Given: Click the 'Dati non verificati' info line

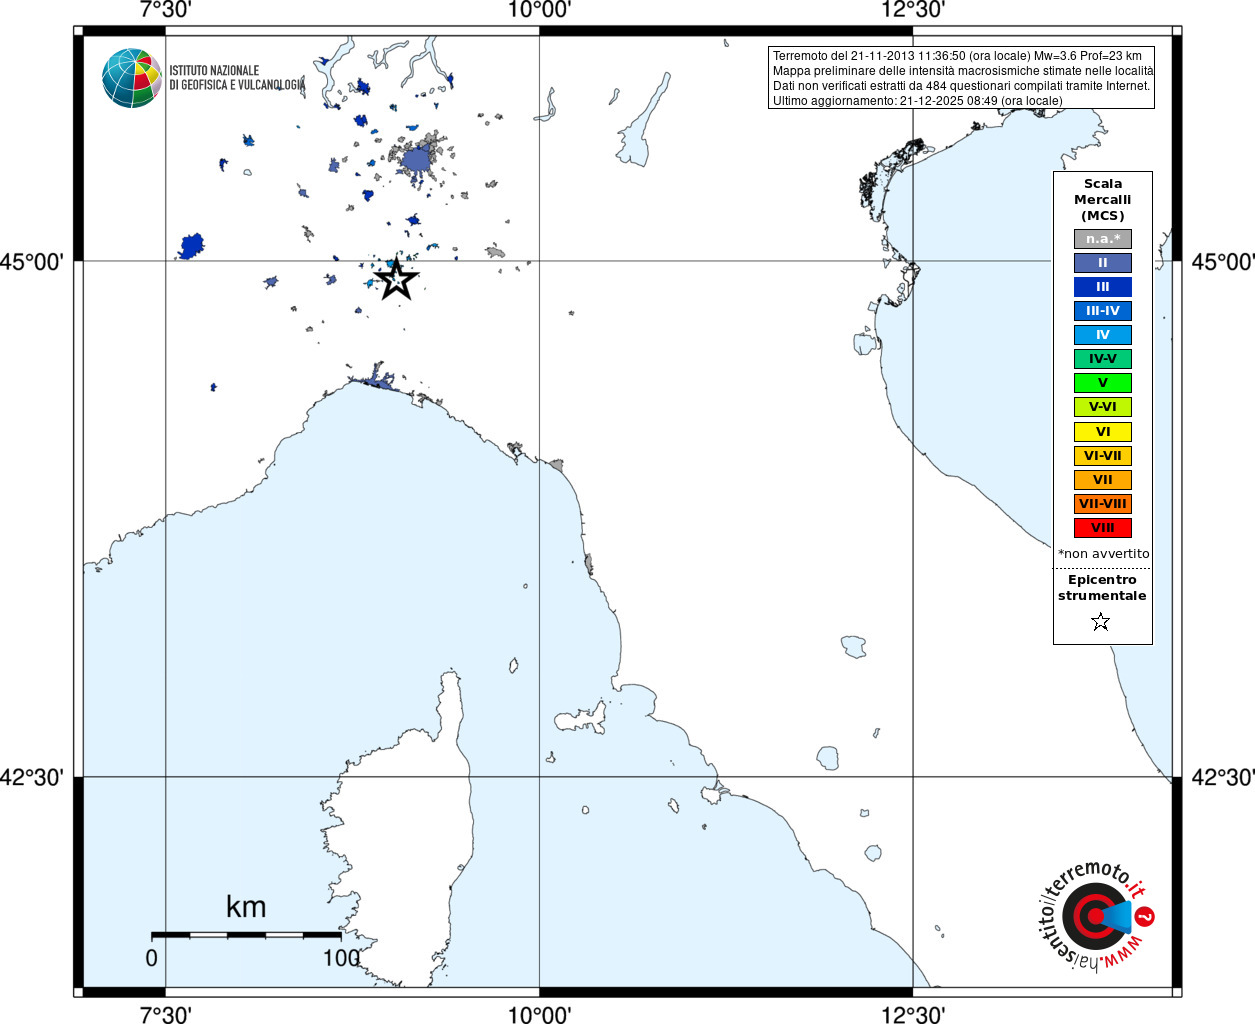Looking at the screenshot, I should point(961,86).
